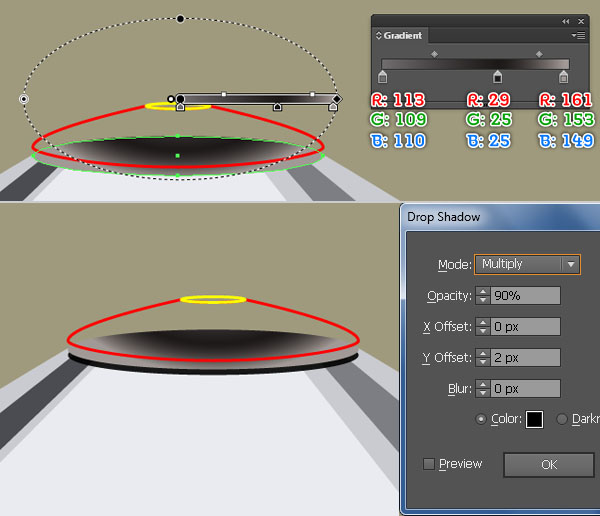Open the Gradient panel flyout menu
Viewport: 600px width, 516px height.
point(578,35)
